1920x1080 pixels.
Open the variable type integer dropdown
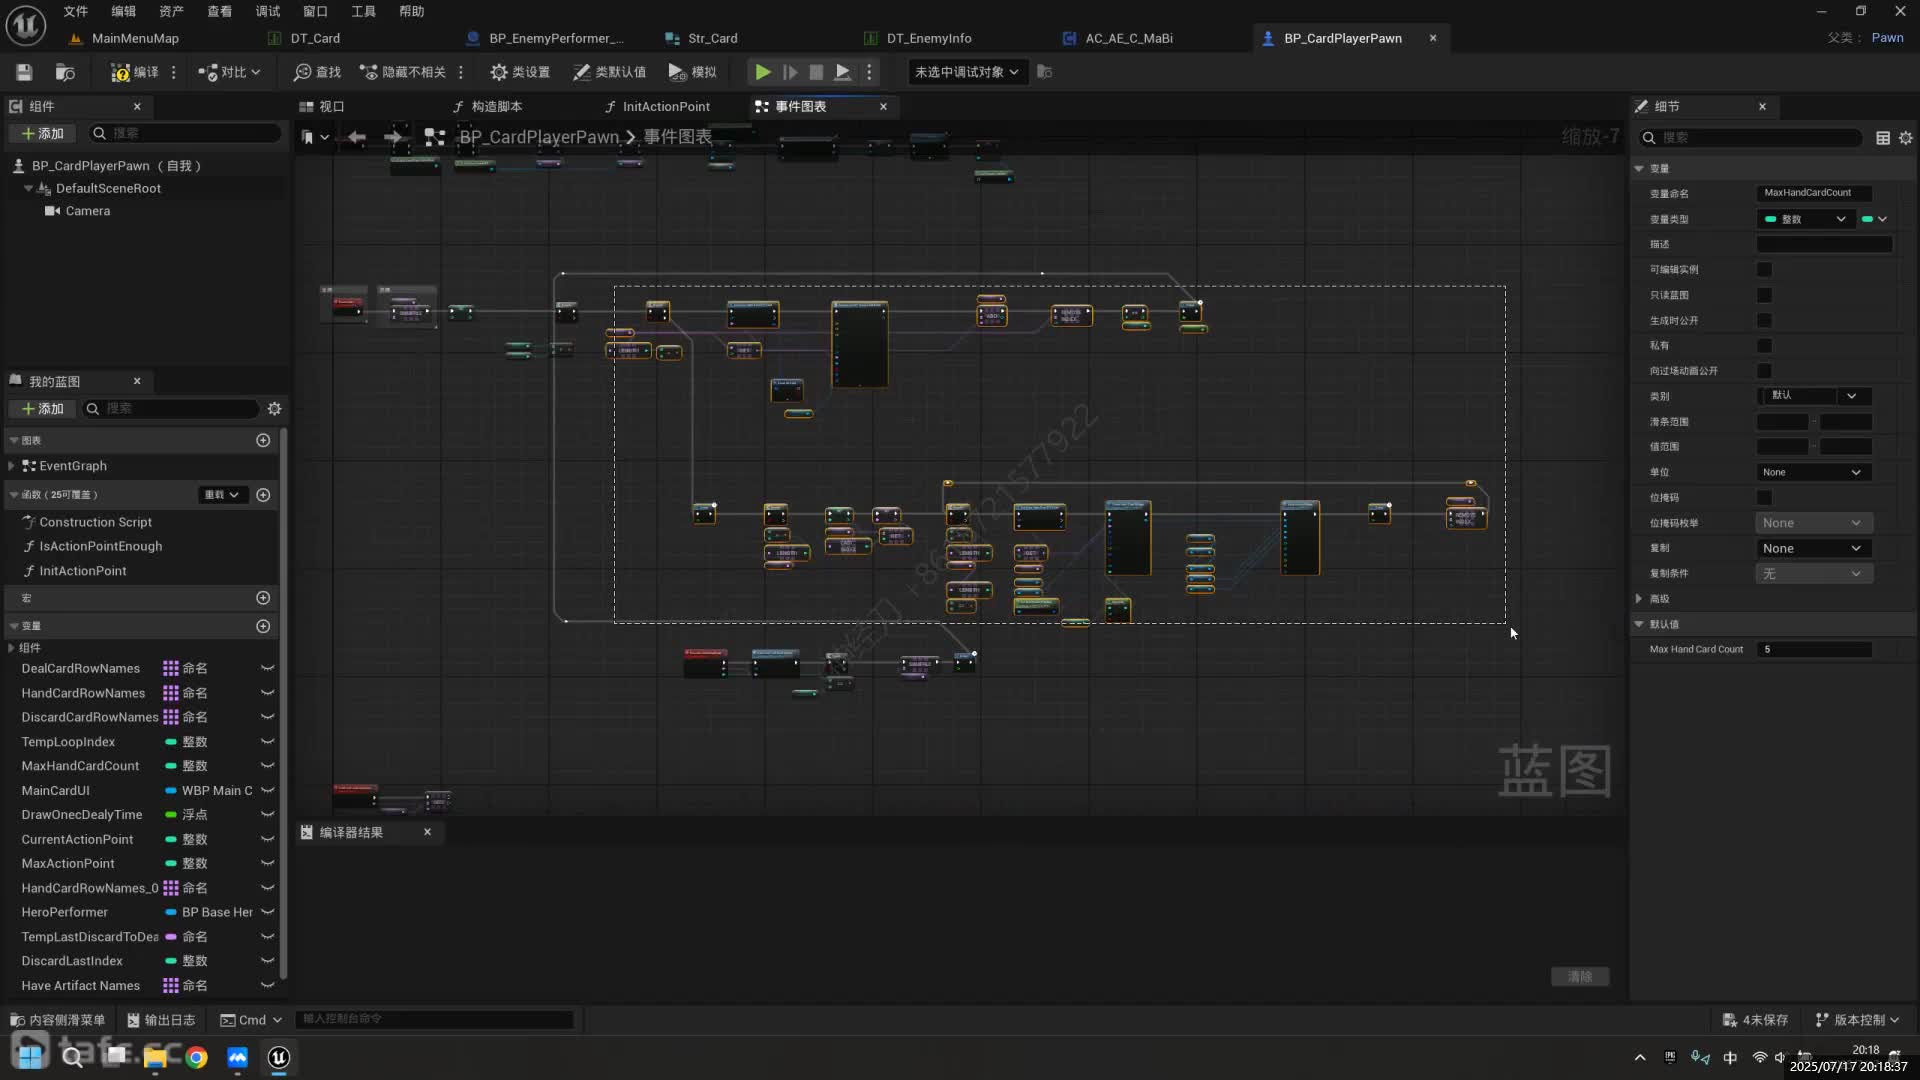point(1805,219)
